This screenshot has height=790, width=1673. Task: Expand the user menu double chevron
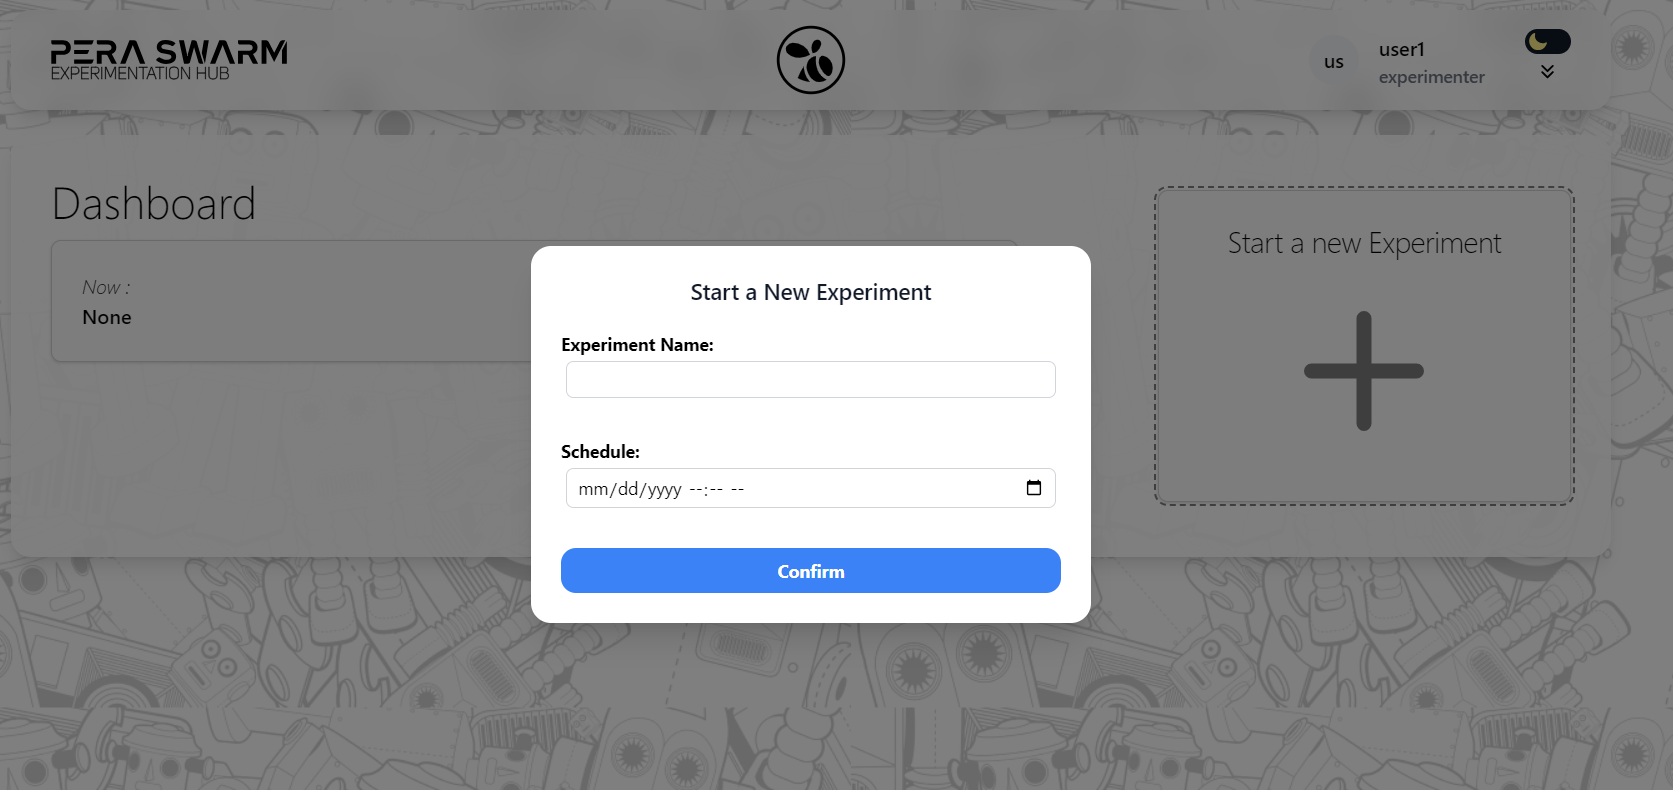click(x=1547, y=72)
